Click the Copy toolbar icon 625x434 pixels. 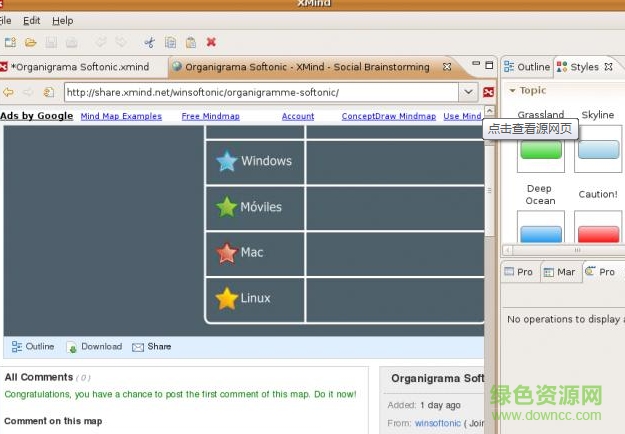tap(171, 42)
